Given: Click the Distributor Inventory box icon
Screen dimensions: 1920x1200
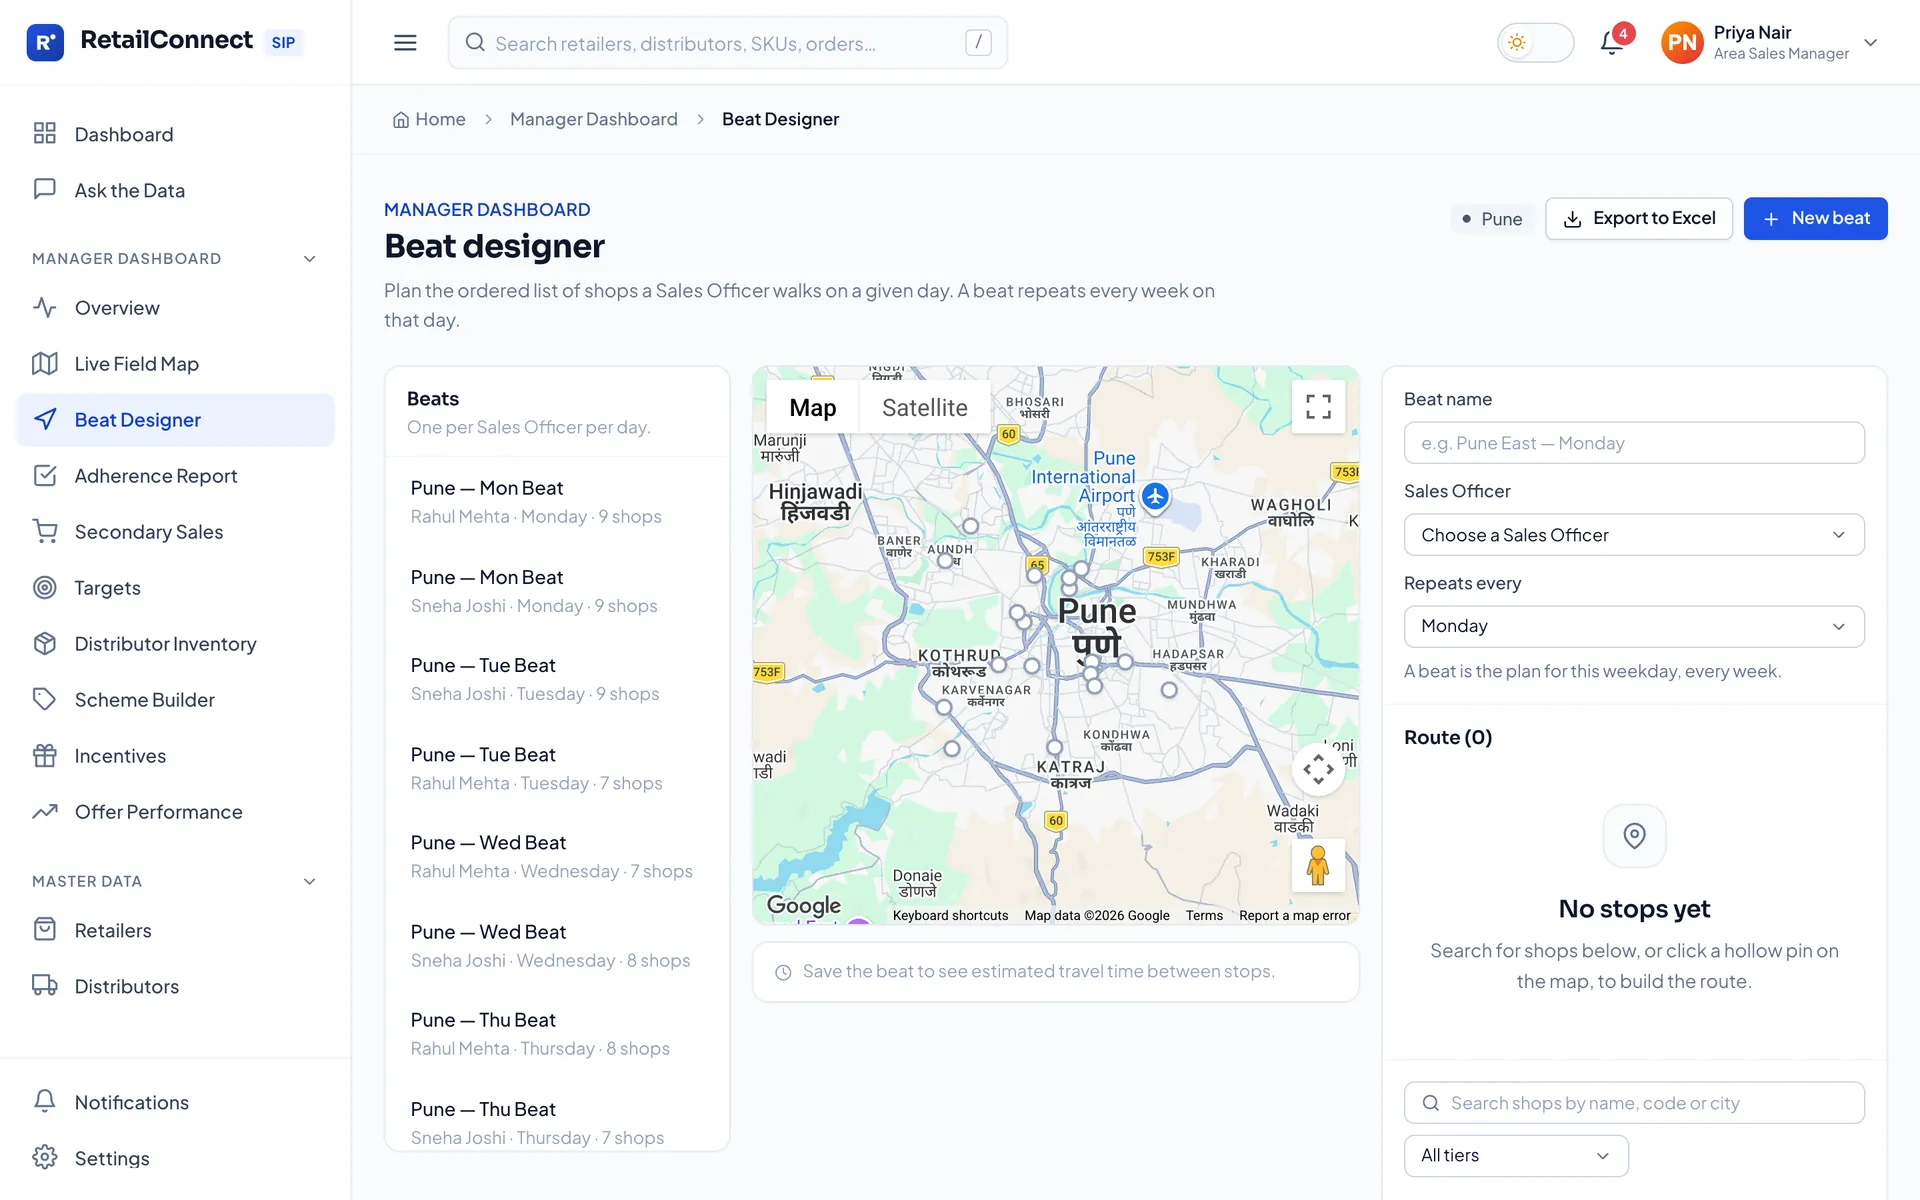Looking at the screenshot, I should tap(45, 644).
